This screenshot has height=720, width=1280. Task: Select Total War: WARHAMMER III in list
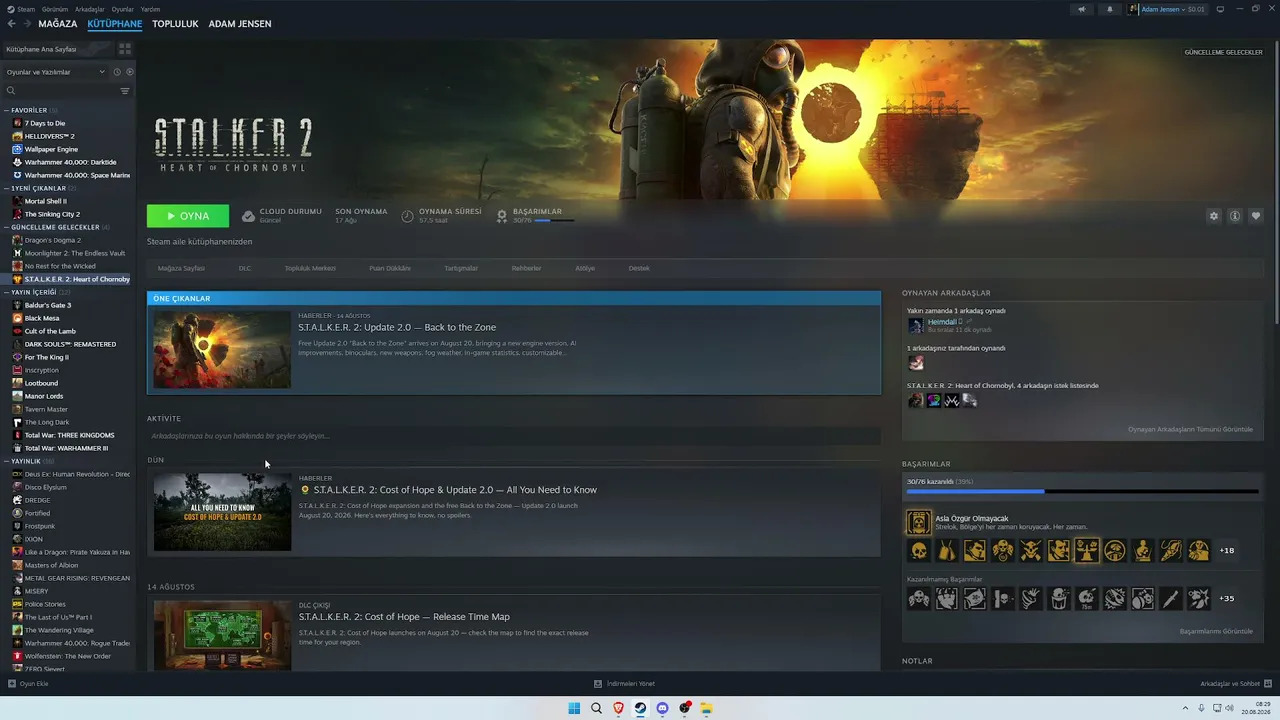pos(67,448)
